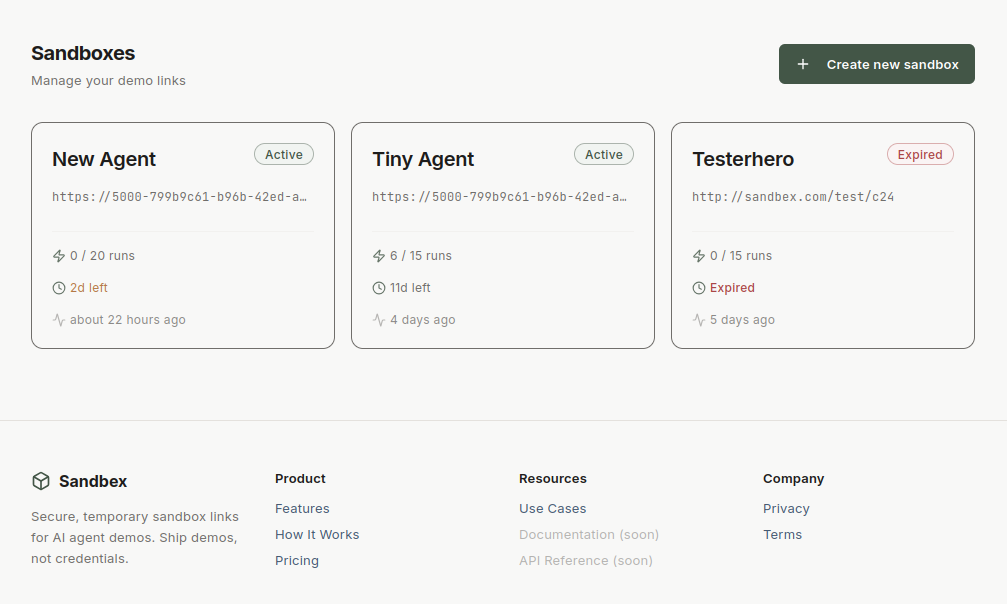
Task: Click the plus icon on Create new sandbox
Action: [x=803, y=64]
